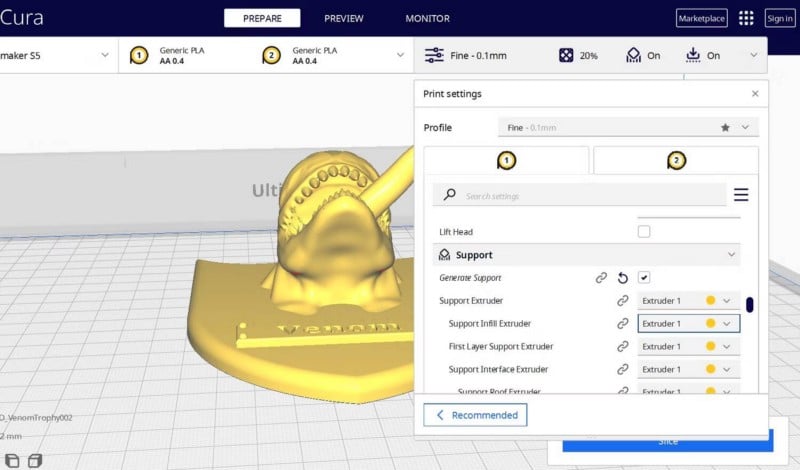
Task: Collapse the Support settings section
Action: coord(731,255)
